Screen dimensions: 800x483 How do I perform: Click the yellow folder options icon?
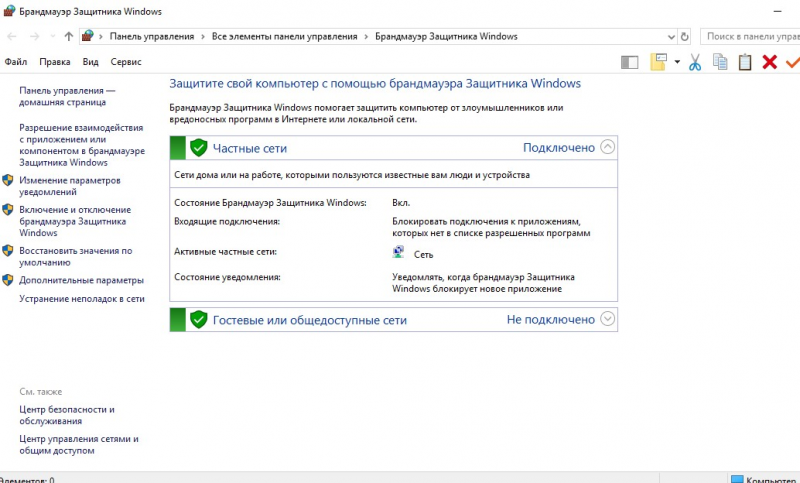[x=659, y=62]
